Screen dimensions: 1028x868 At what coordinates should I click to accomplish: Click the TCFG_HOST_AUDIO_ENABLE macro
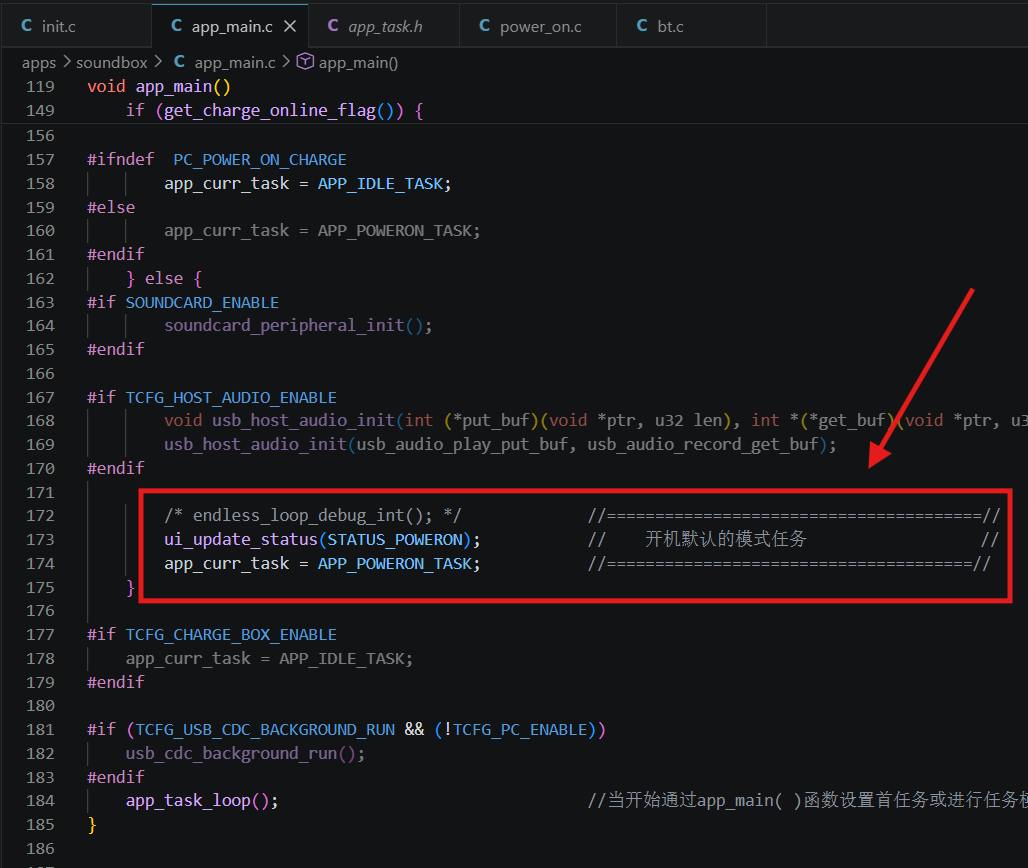click(x=231, y=398)
